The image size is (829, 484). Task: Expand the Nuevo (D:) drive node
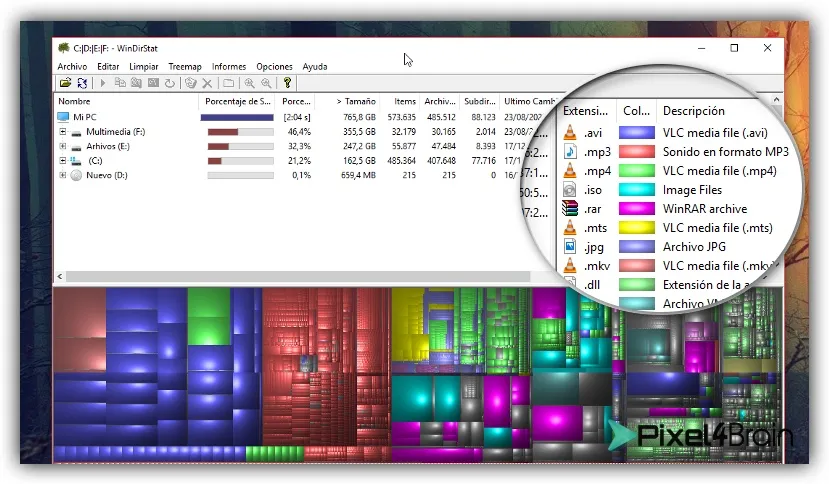[63, 175]
